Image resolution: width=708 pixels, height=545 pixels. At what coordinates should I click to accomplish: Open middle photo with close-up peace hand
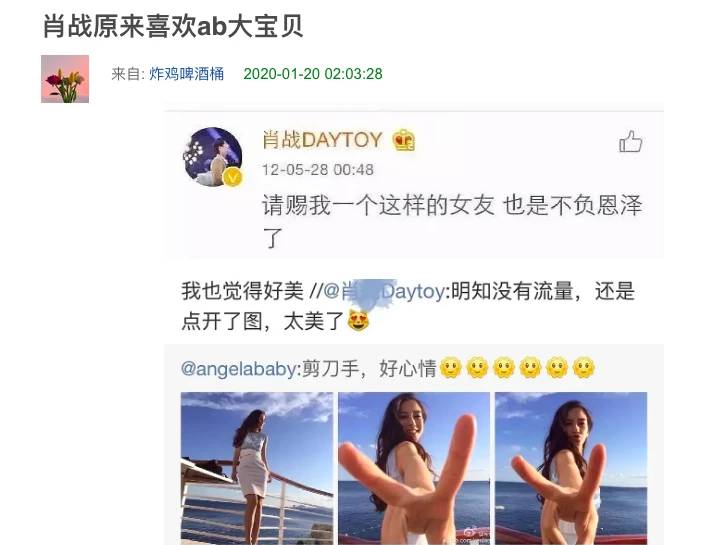coord(414,468)
